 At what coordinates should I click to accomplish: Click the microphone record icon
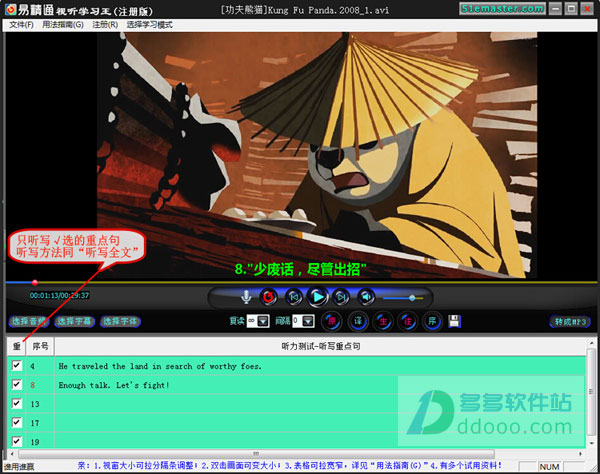246,297
